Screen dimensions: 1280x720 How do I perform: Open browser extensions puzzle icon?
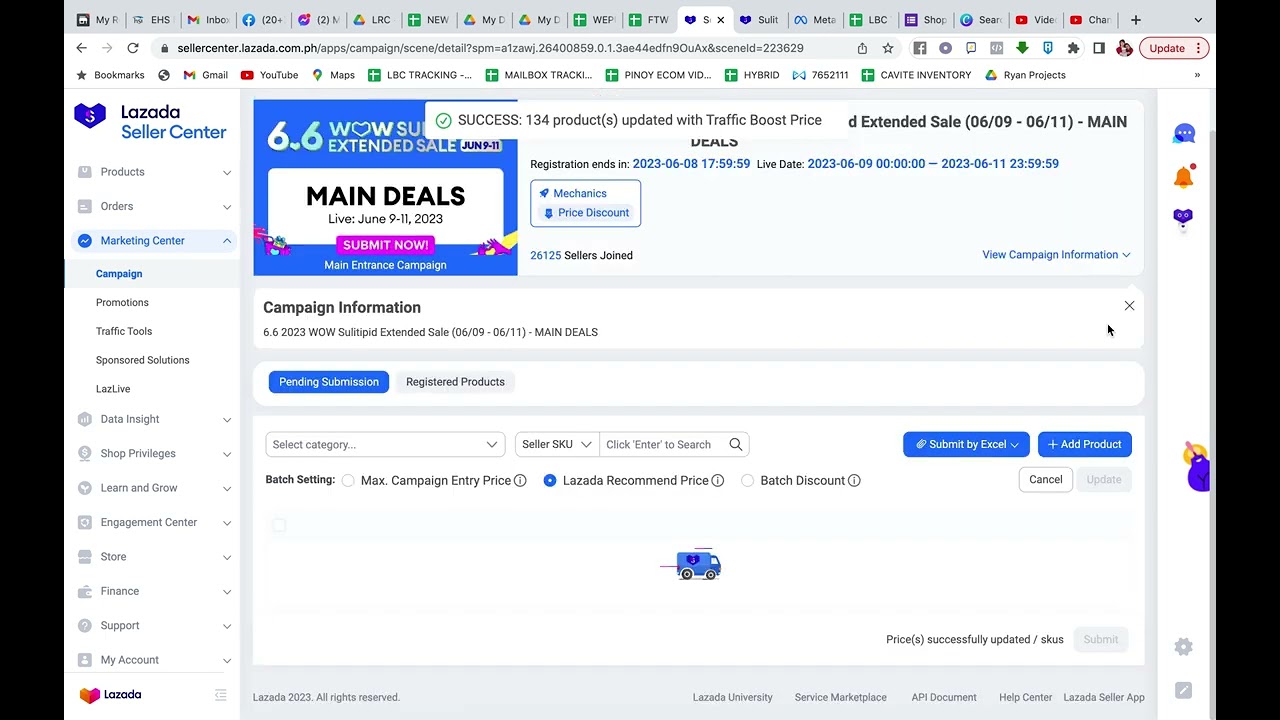pyautogui.click(x=1073, y=48)
